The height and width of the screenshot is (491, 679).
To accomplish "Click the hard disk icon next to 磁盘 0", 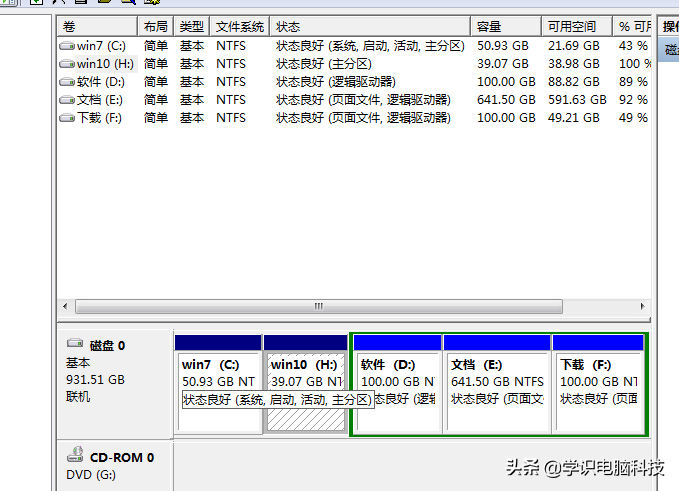I will [x=75, y=343].
